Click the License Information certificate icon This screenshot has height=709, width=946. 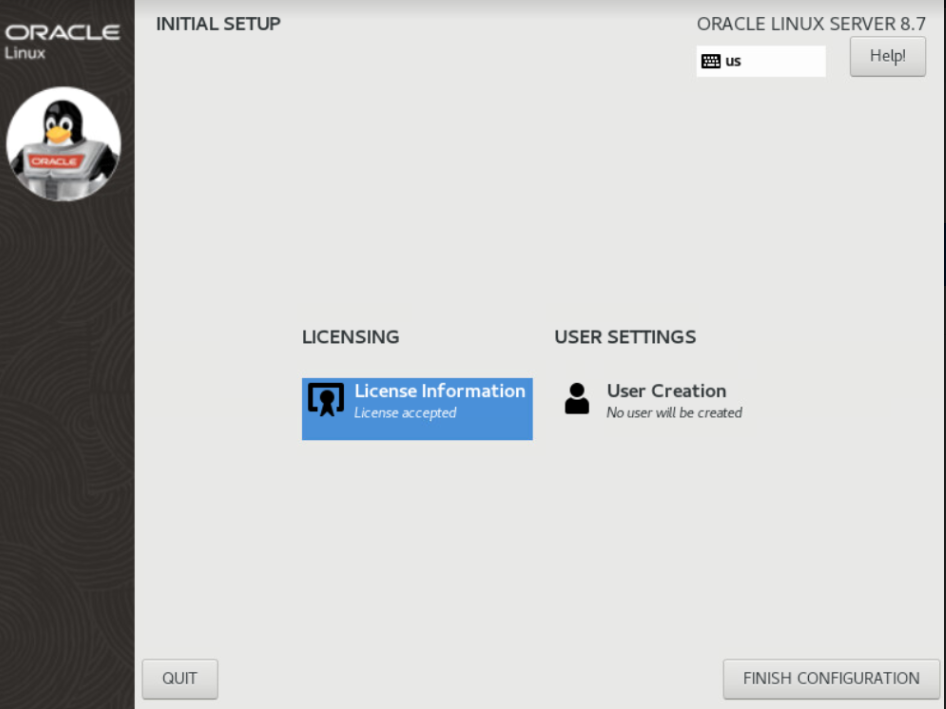click(x=325, y=399)
